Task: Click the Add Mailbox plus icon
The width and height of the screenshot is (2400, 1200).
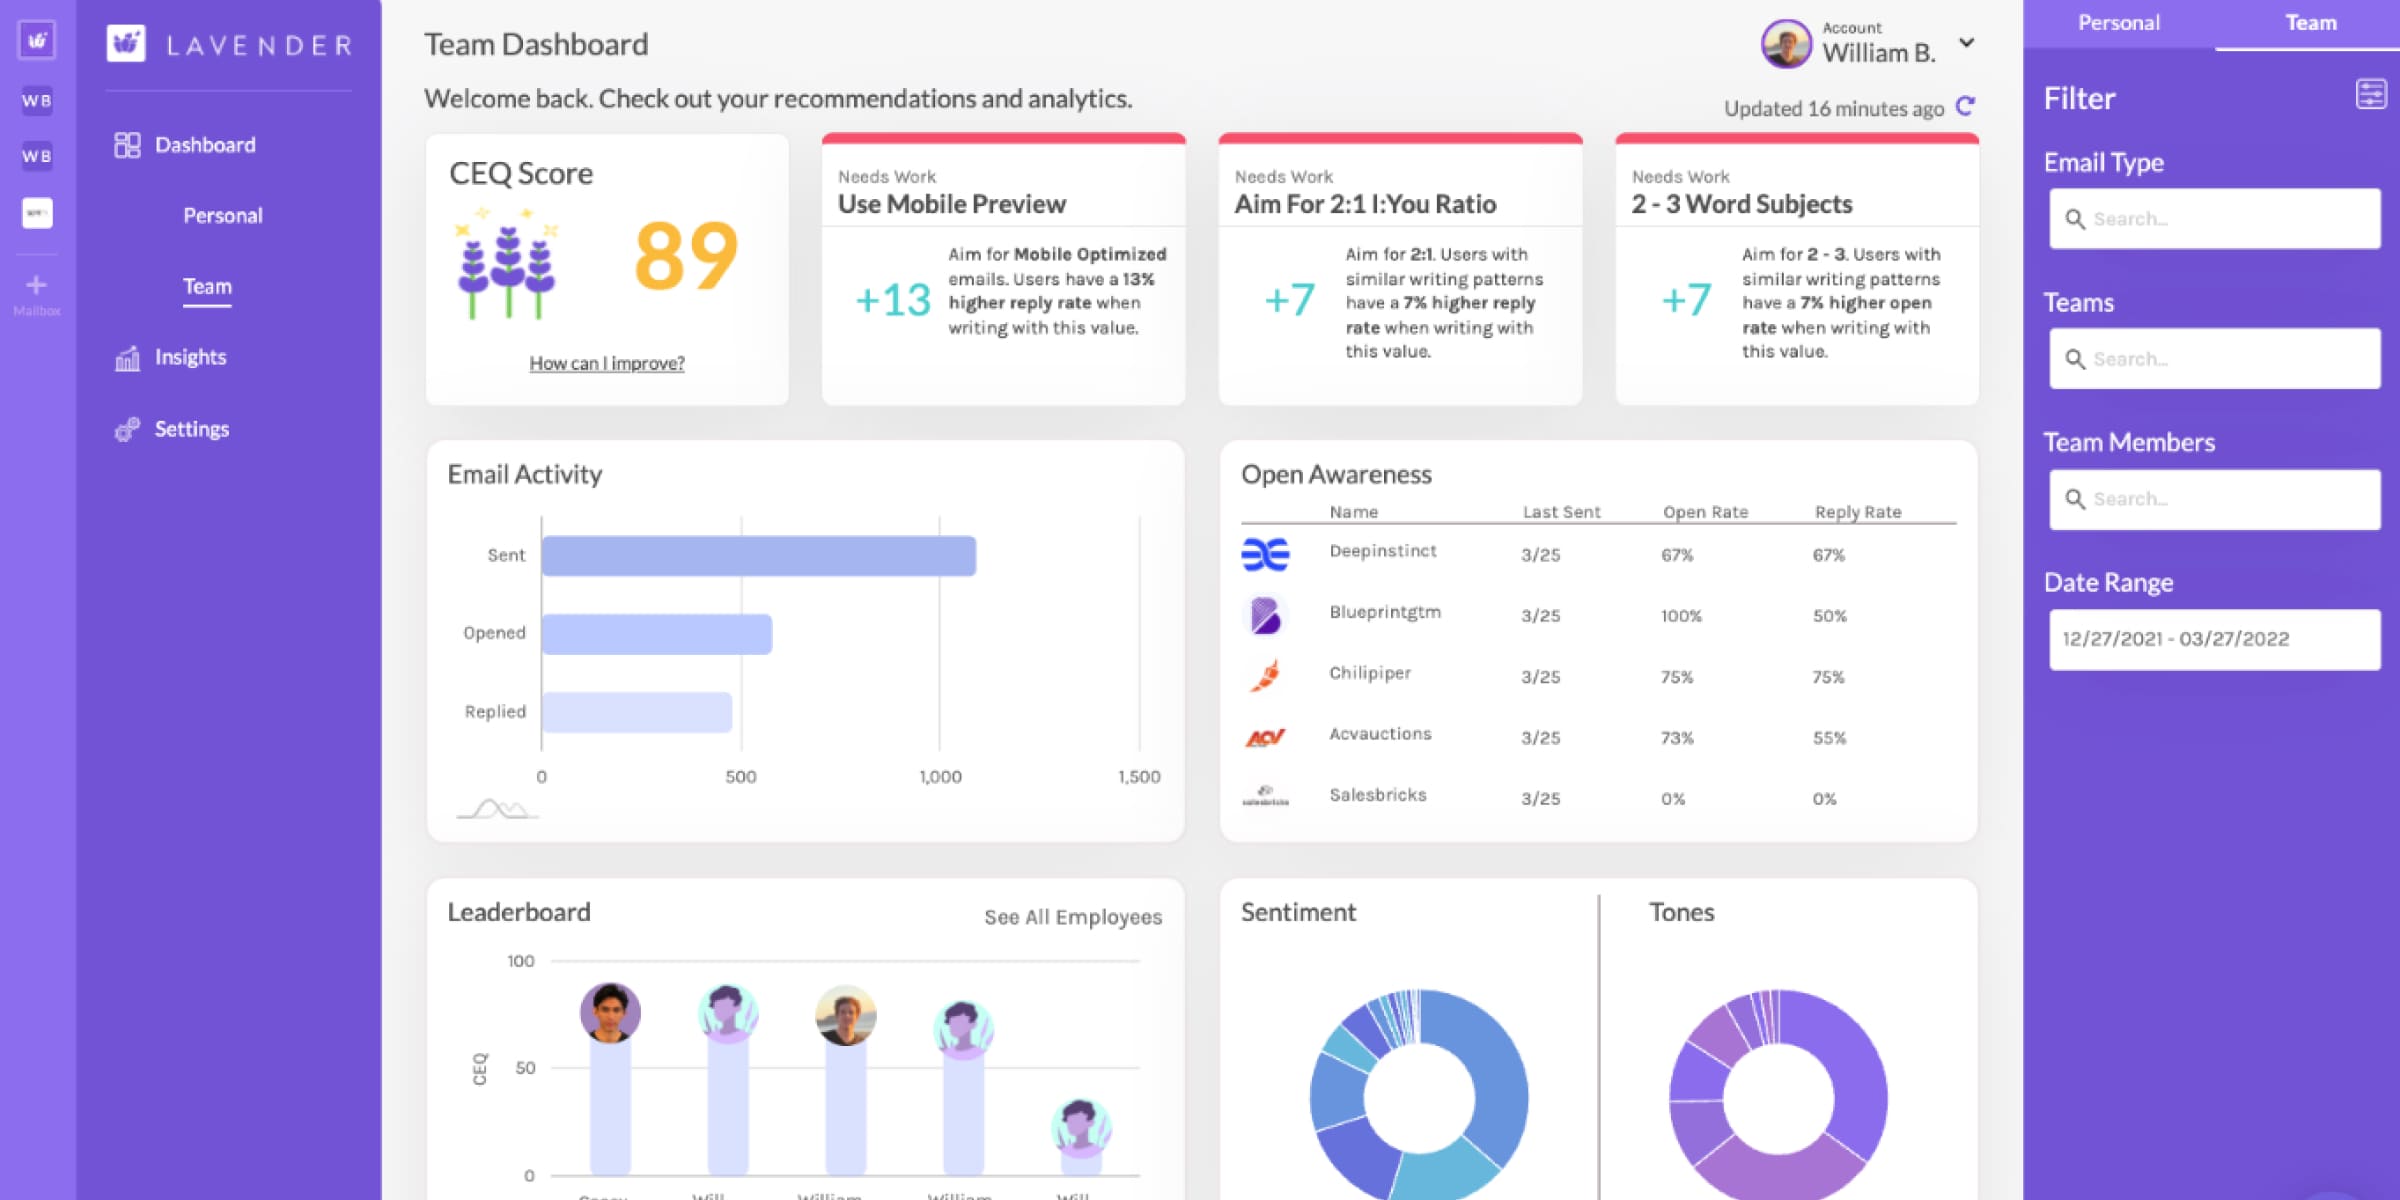Action: pyautogui.click(x=37, y=286)
